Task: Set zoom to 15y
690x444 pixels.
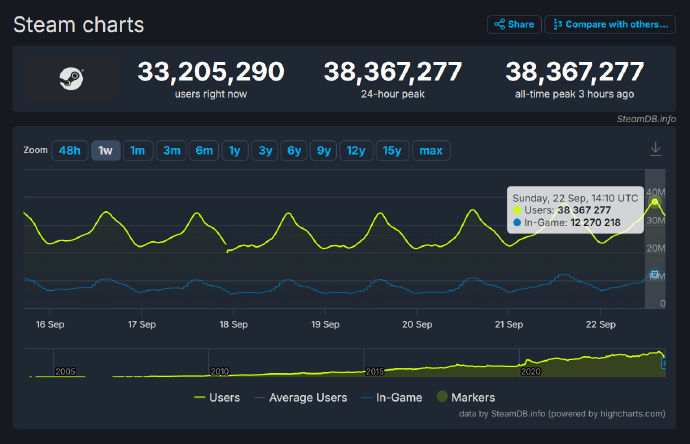Action: click(x=392, y=150)
